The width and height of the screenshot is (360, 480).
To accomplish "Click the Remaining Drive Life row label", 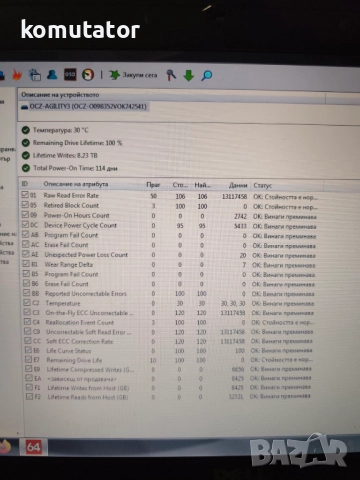I will (74, 360).
